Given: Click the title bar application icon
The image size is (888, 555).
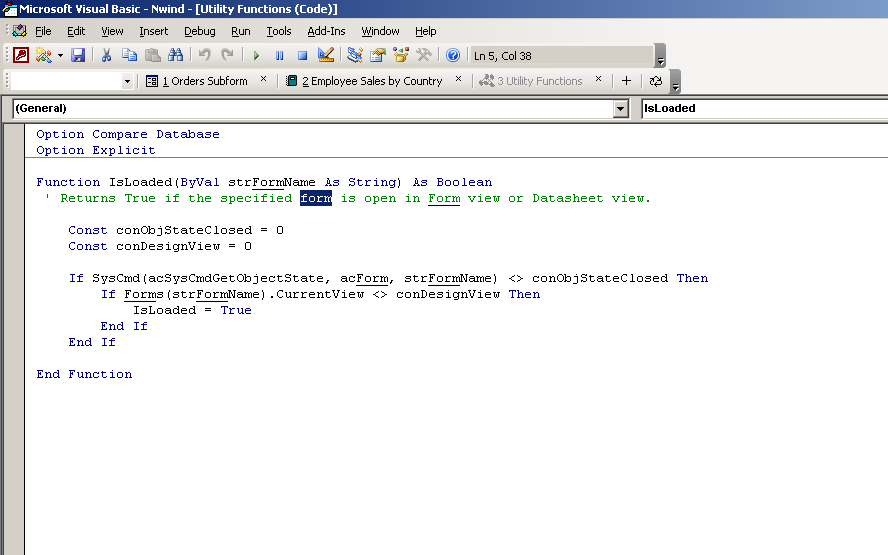Looking at the screenshot, I should pyautogui.click(x=10, y=9).
